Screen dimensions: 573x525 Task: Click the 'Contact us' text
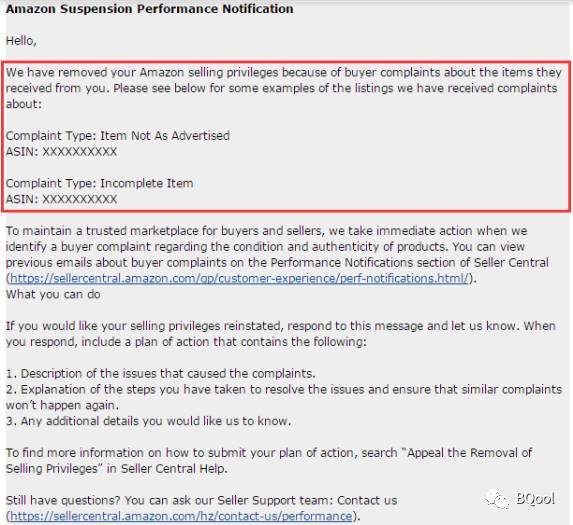click(367, 500)
